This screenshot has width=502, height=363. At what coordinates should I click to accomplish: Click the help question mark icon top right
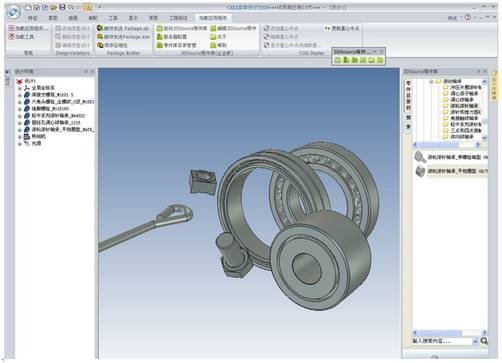[x=468, y=17]
